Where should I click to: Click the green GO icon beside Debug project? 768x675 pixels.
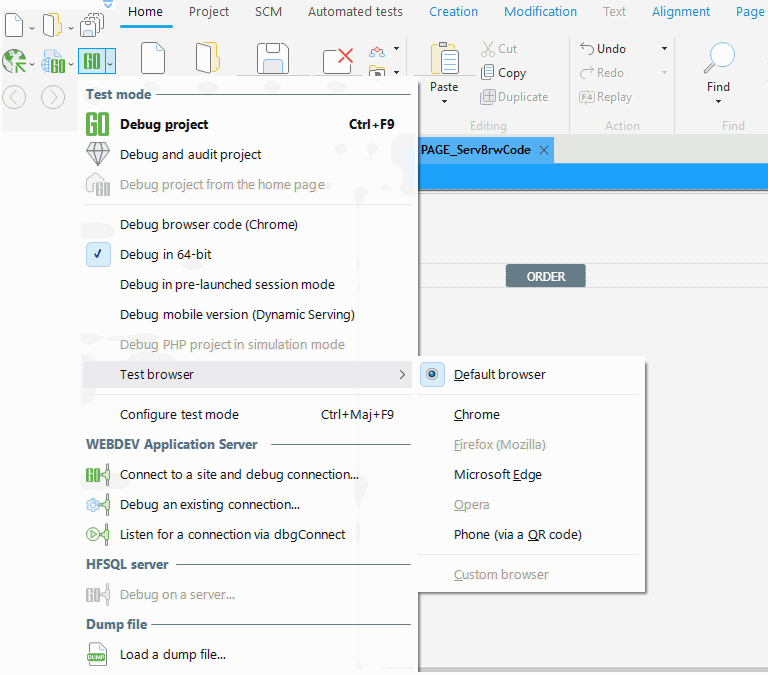point(97,124)
